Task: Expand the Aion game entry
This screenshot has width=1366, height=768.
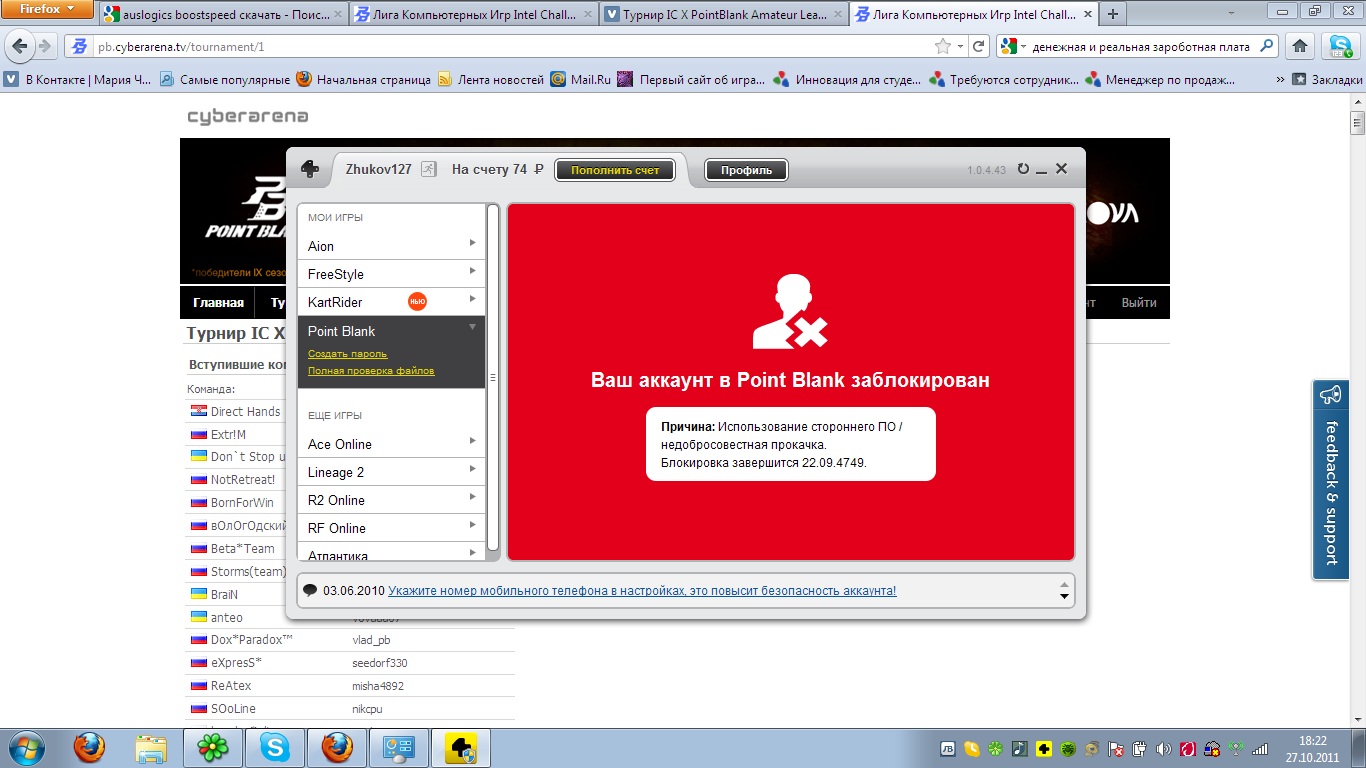Action: tap(472, 244)
